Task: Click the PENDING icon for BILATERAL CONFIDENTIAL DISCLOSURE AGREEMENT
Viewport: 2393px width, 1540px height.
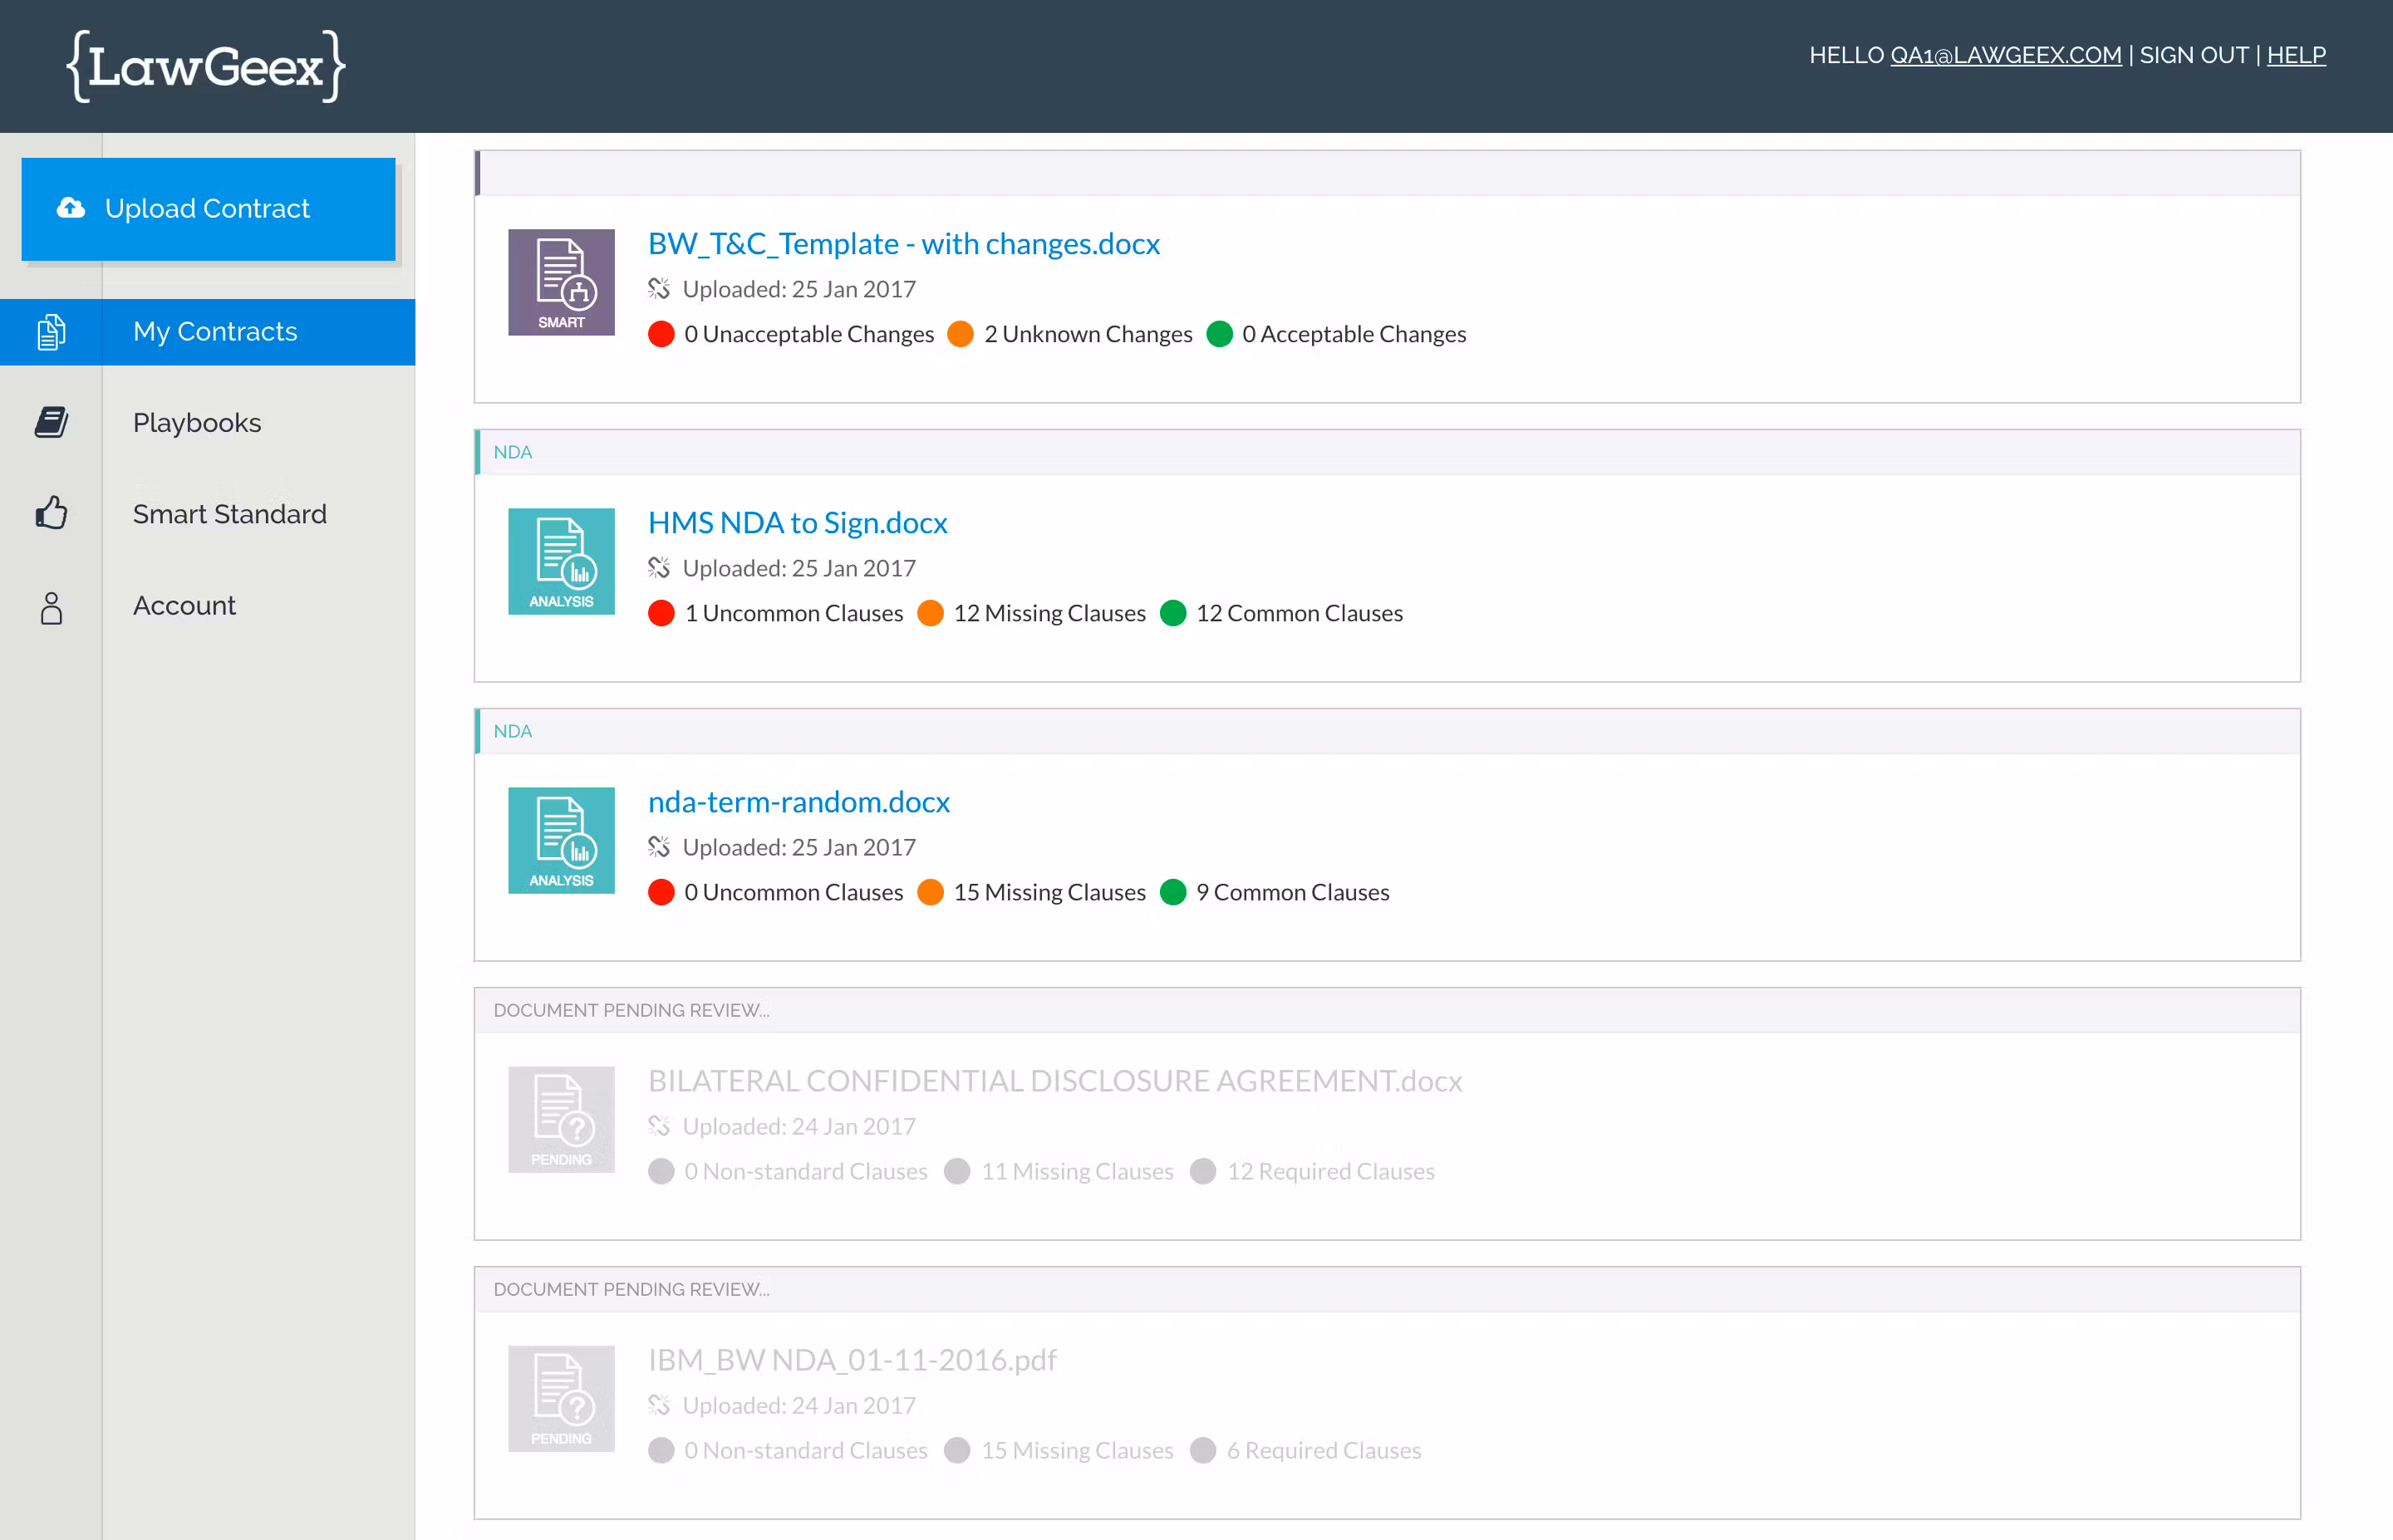Action: tap(561, 1119)
